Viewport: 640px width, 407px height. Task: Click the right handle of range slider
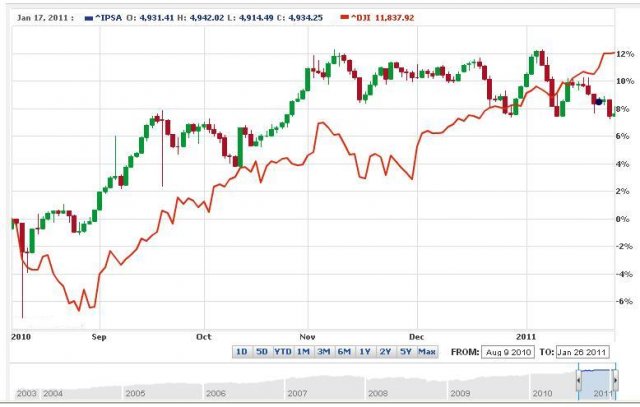pyautogui.click(x=615, y=380)
